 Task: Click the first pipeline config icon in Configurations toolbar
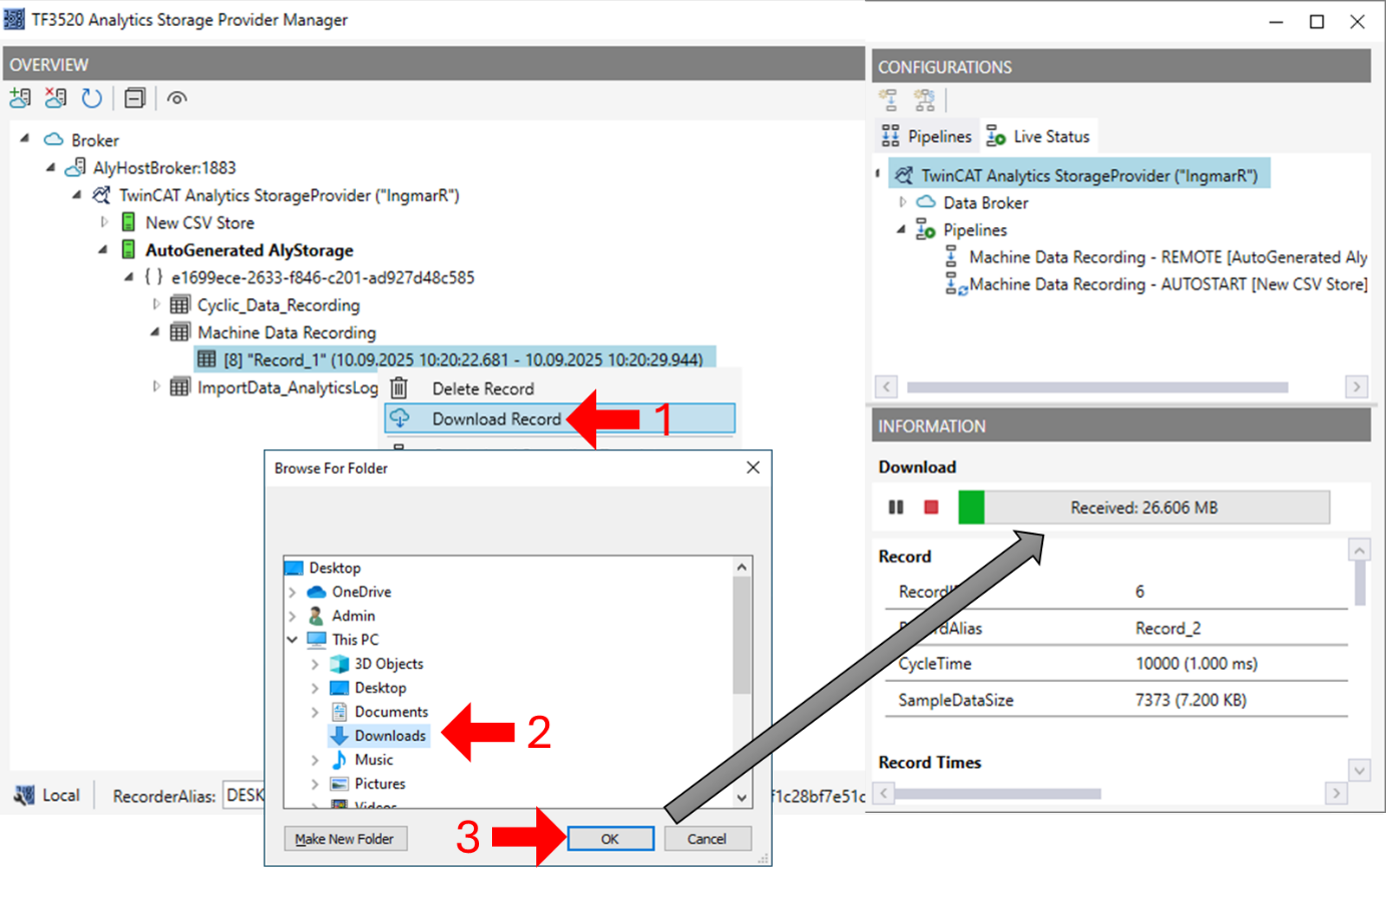click(888, 99)
